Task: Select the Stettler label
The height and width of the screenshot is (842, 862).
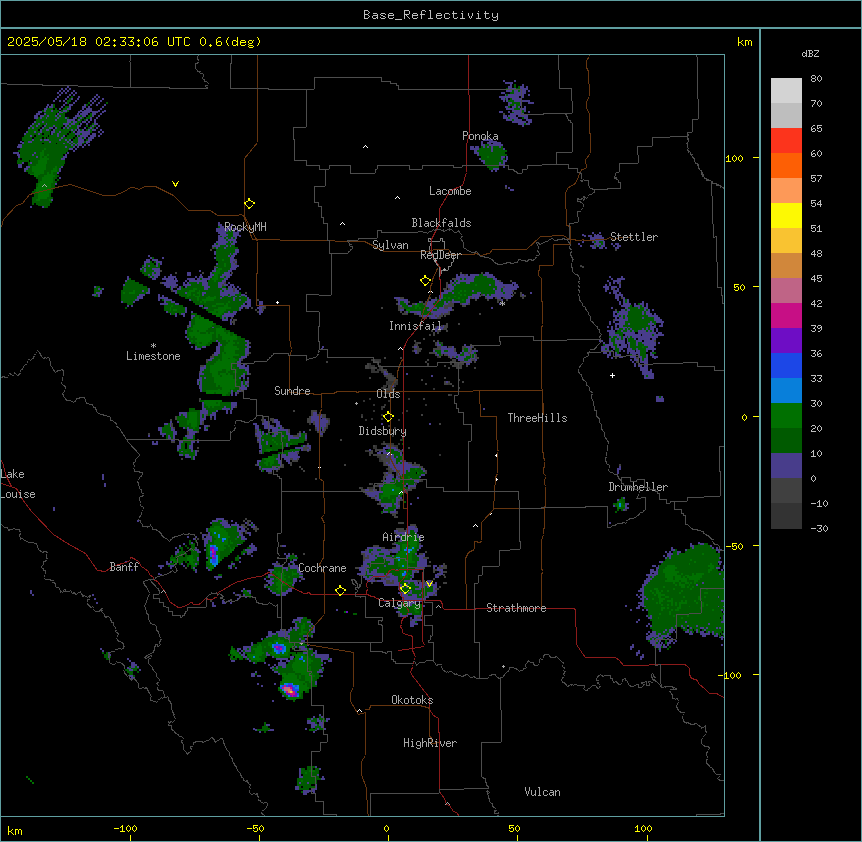Action: pos(634,237)
